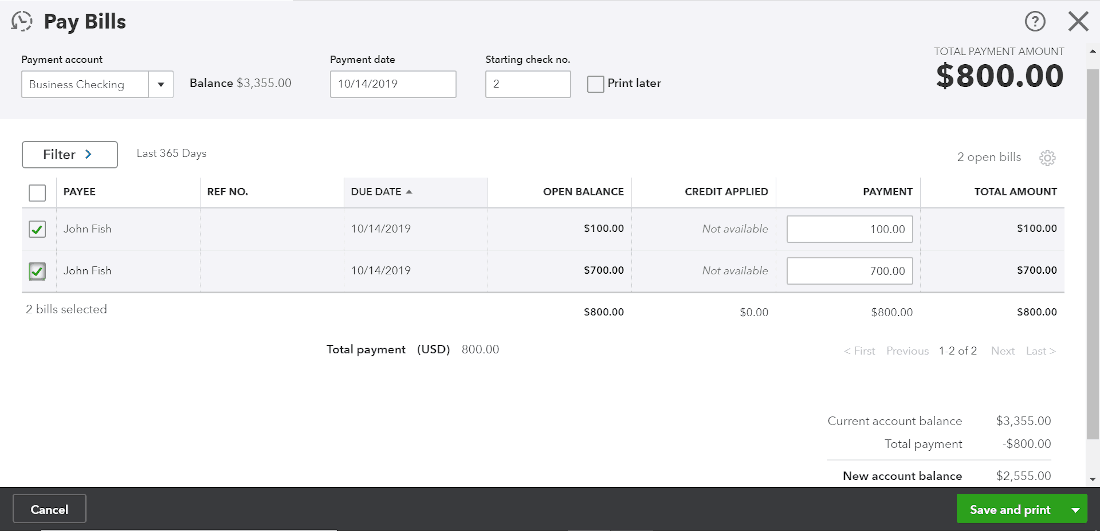The image size is (1100, 531).
Task: Click the vertical scrollbar
Action: [x=1093, y=255]
